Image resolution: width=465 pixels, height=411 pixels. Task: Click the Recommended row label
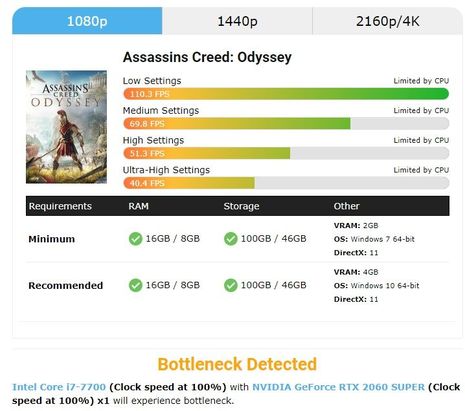coord(66,285)
